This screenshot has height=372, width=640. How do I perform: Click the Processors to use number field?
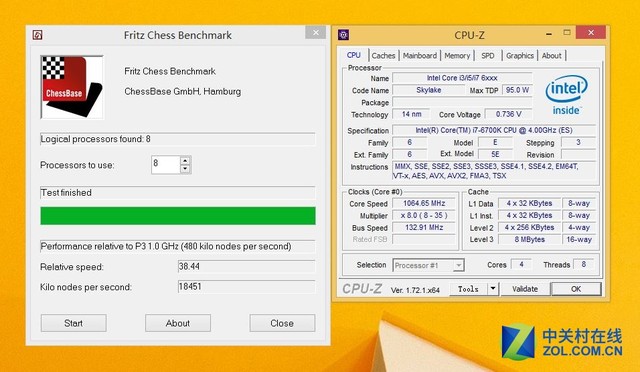coord(166,165)
